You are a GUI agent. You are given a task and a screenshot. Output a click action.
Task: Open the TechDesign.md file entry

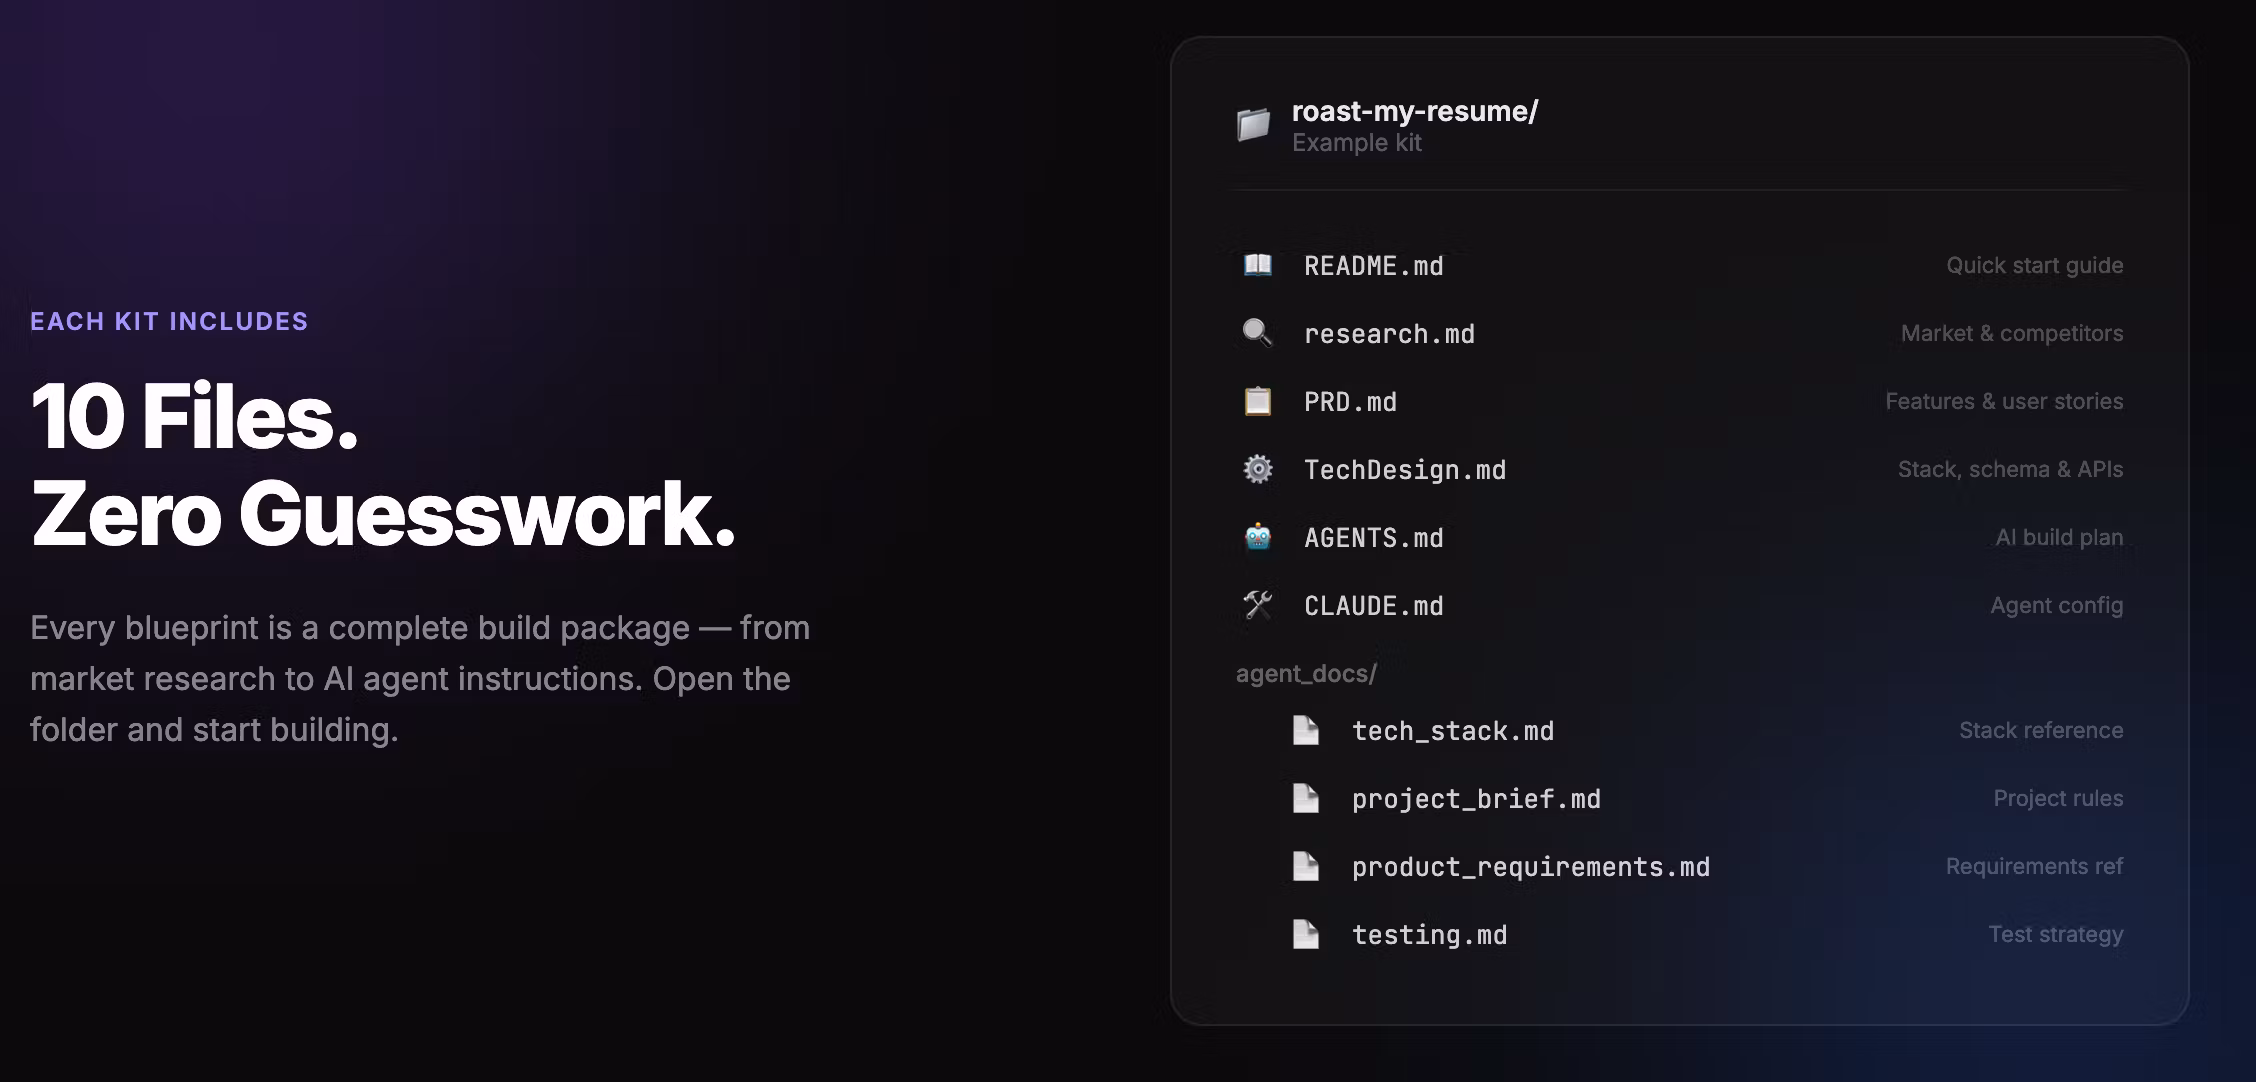(x=1404, y=470)
